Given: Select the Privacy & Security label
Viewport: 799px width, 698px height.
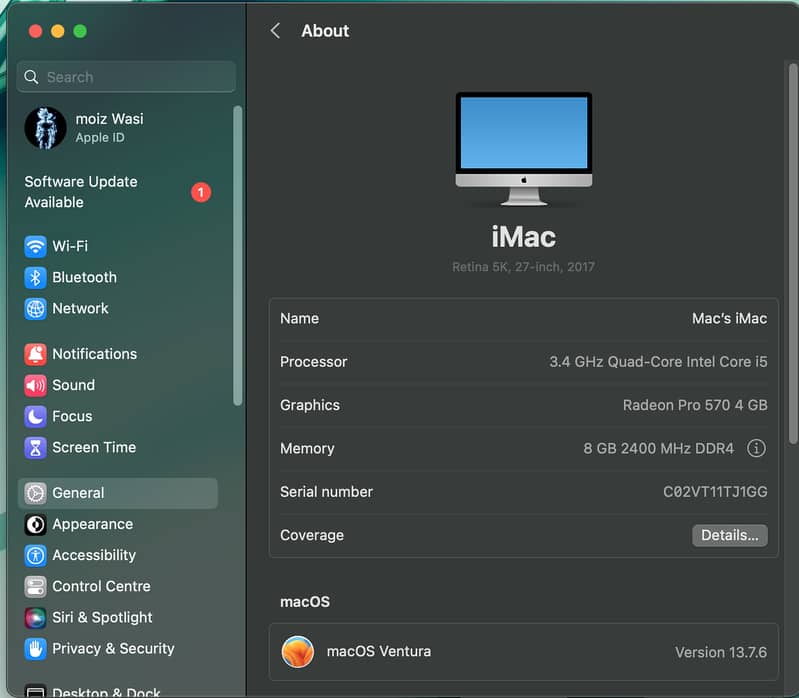Looking at the screenshot, I should click(x=113, y=648).
